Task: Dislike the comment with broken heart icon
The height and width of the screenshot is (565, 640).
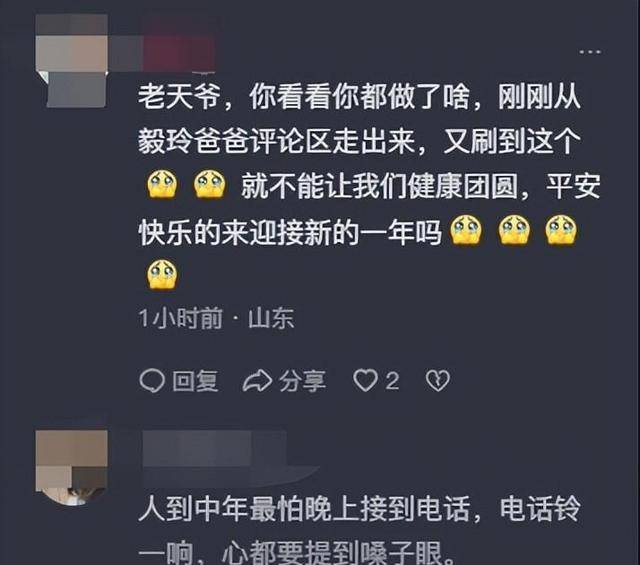Action: (x=438, y=381)
